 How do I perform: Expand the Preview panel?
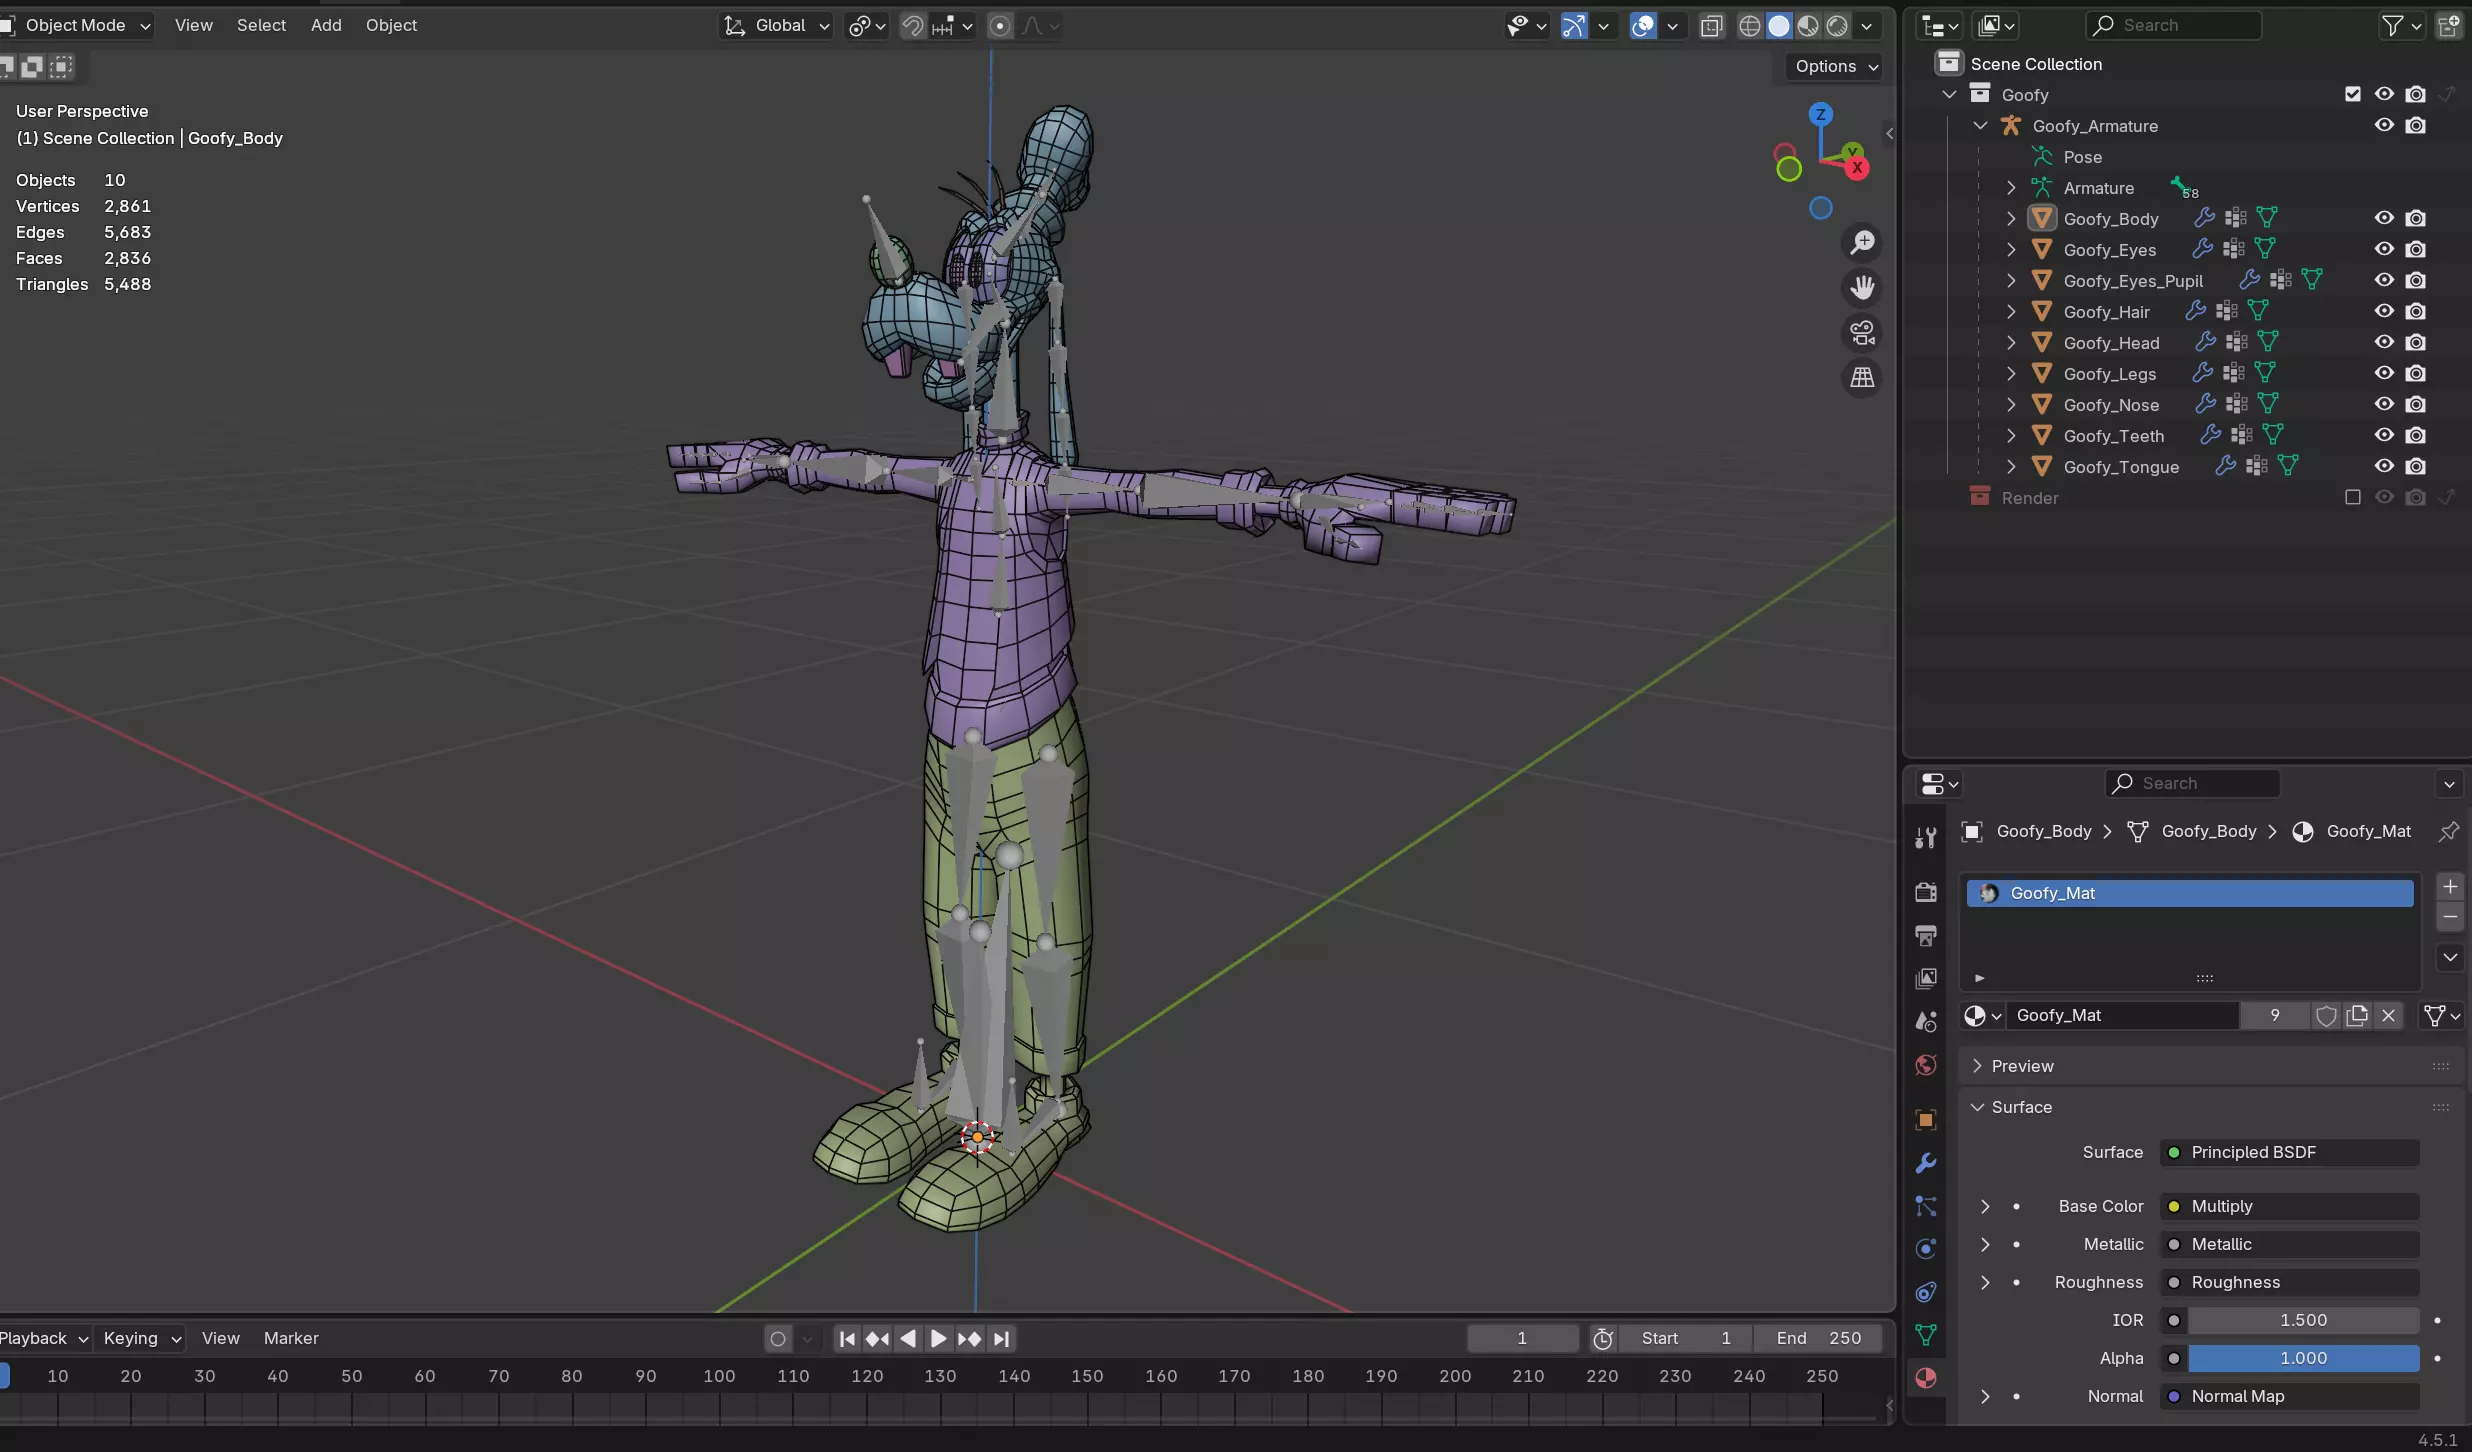coord(2022,1066)
